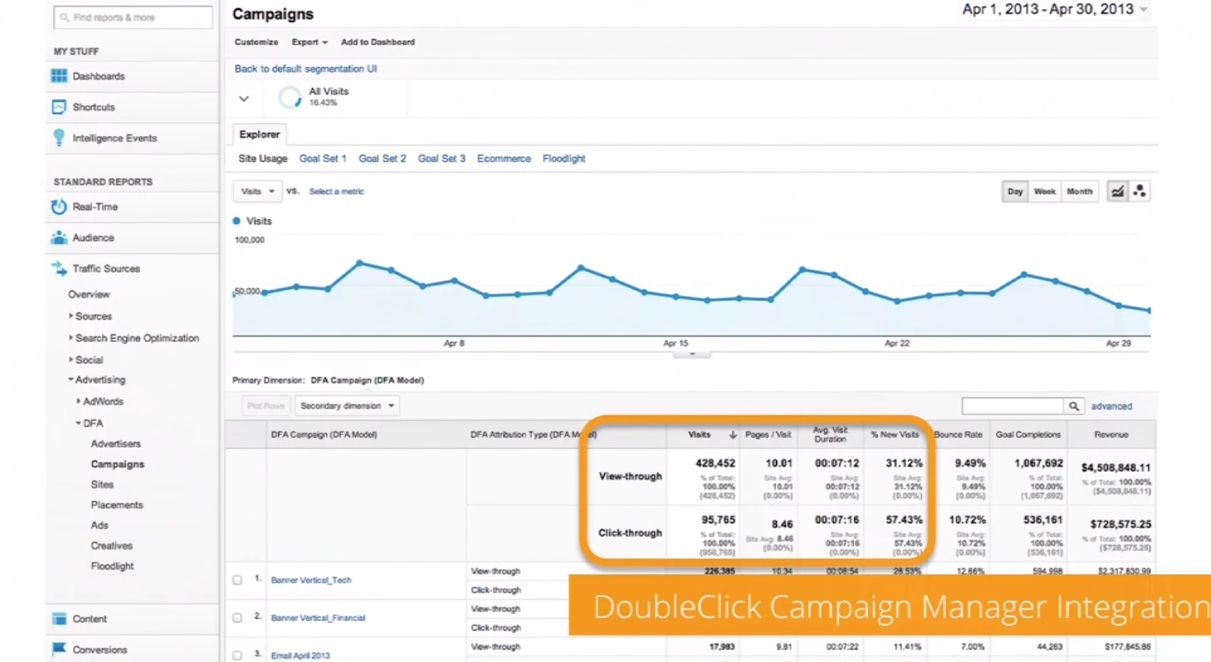Open Banner Vertical_Tech campaign link
1211x662 pixels.
click(311, 580)
